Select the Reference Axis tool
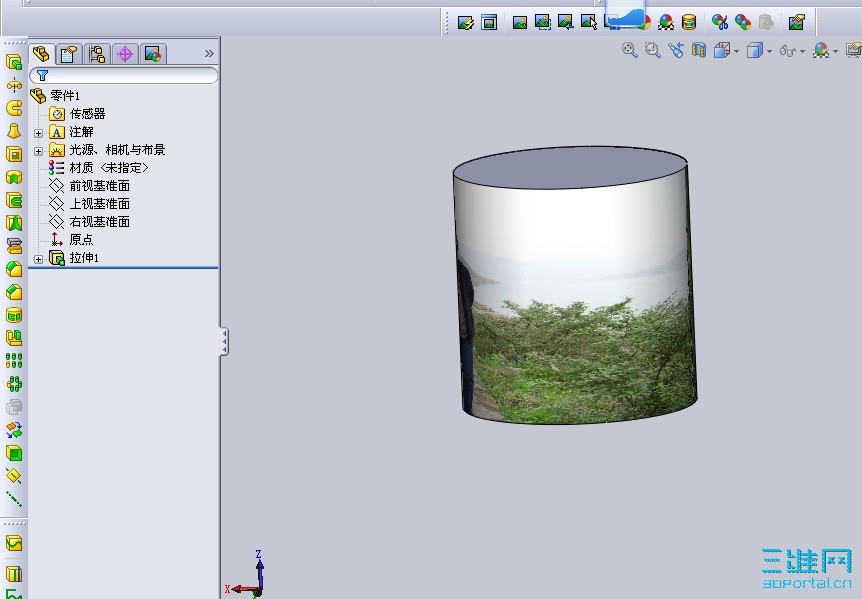The height and width of the screenshot is (599, 862). (x=14, y=498)
